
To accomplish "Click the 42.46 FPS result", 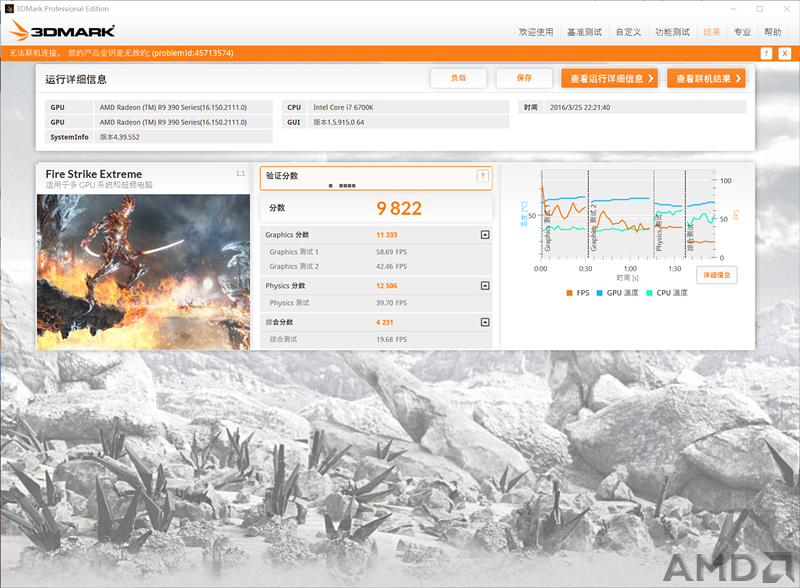I will [391, 266].
